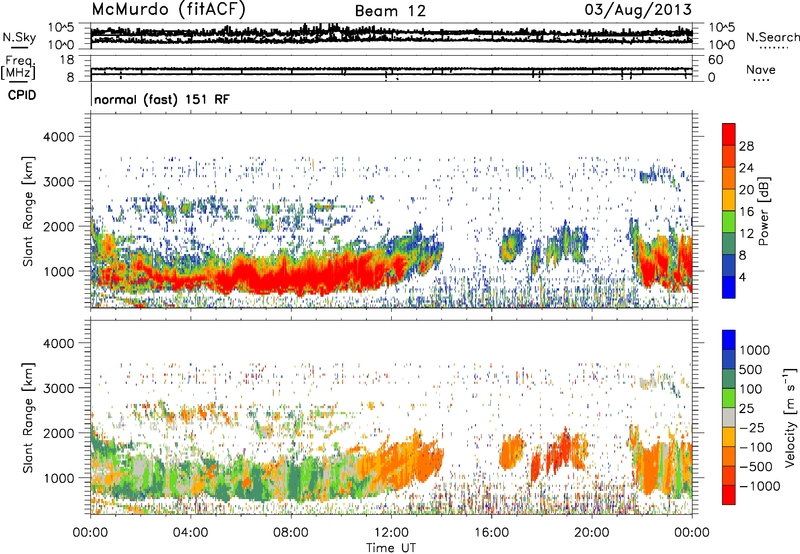Pick the bright blue top segment of velocity colorbar

tap(729, 340)
